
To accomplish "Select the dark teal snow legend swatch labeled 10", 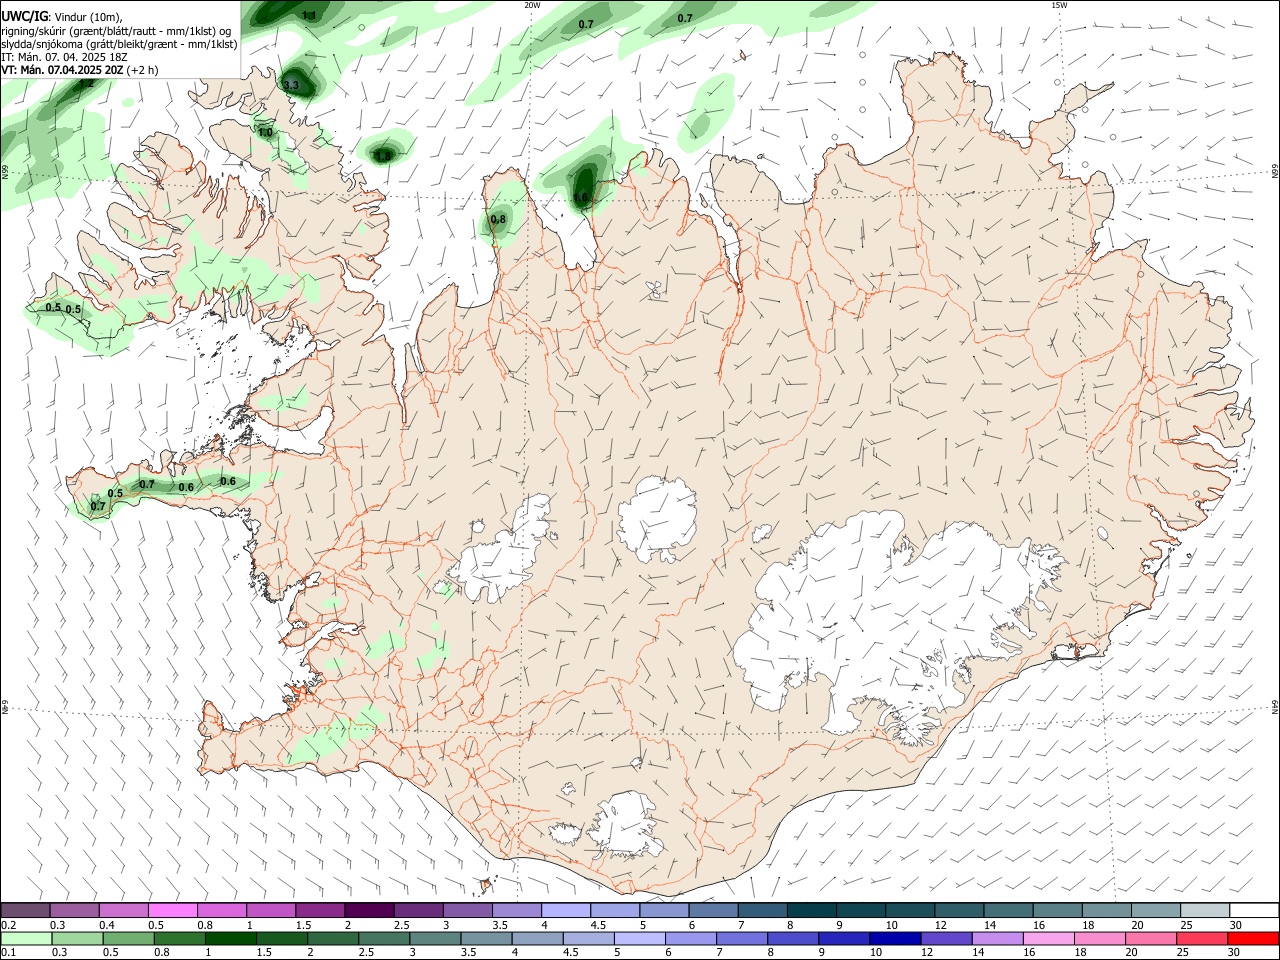I will click(909, 910).
